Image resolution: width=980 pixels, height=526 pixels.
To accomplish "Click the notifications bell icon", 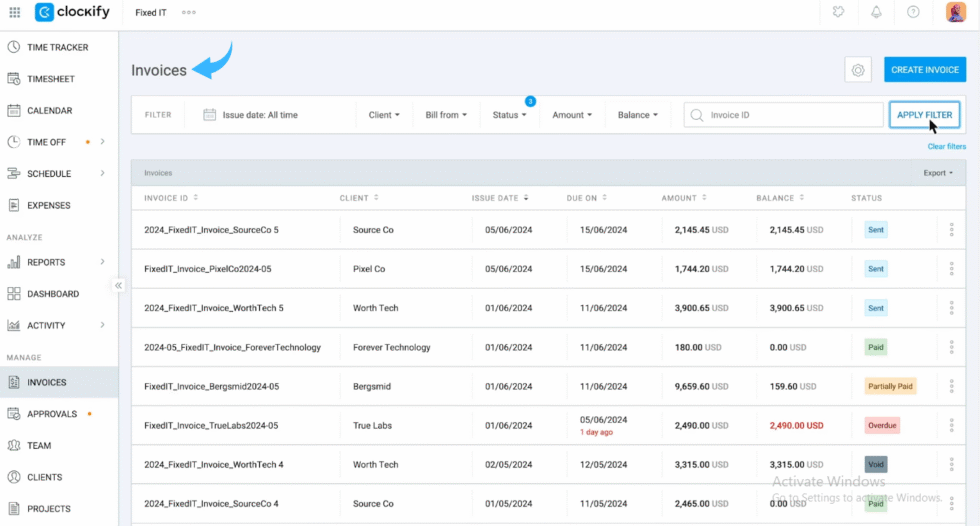I will tap(876, 12).
